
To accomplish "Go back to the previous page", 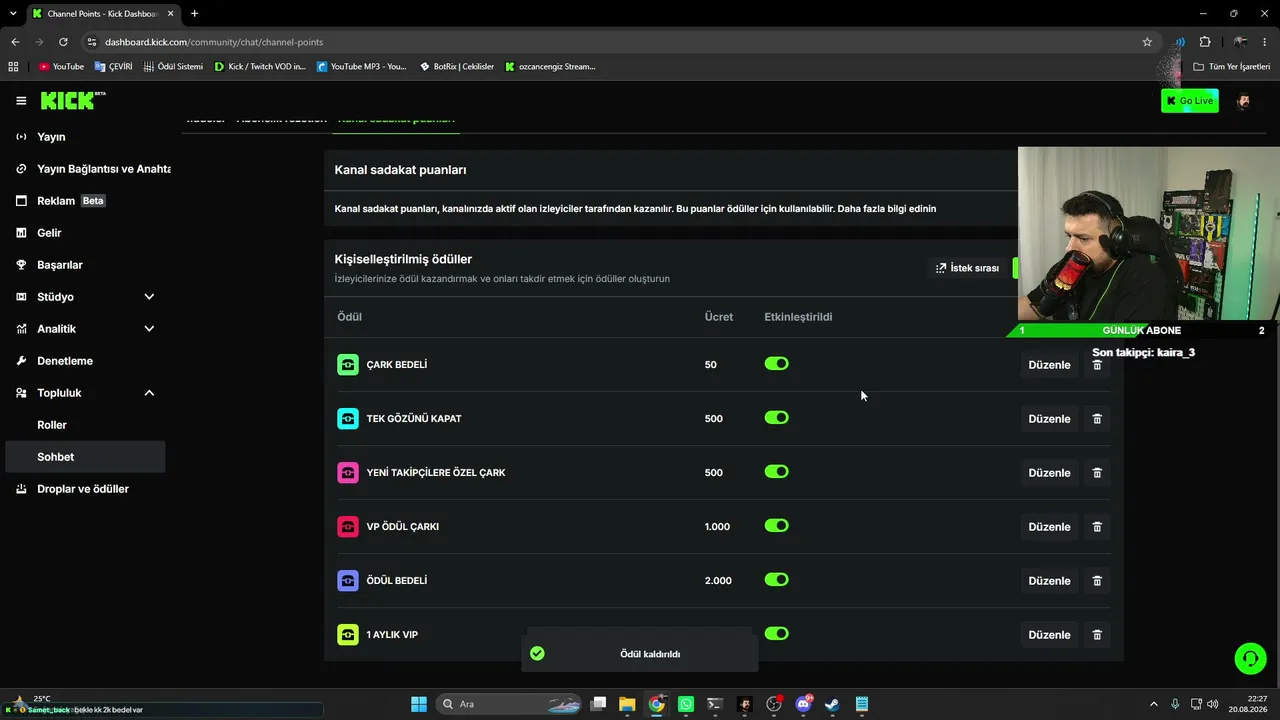I will [x=15, y=42].
